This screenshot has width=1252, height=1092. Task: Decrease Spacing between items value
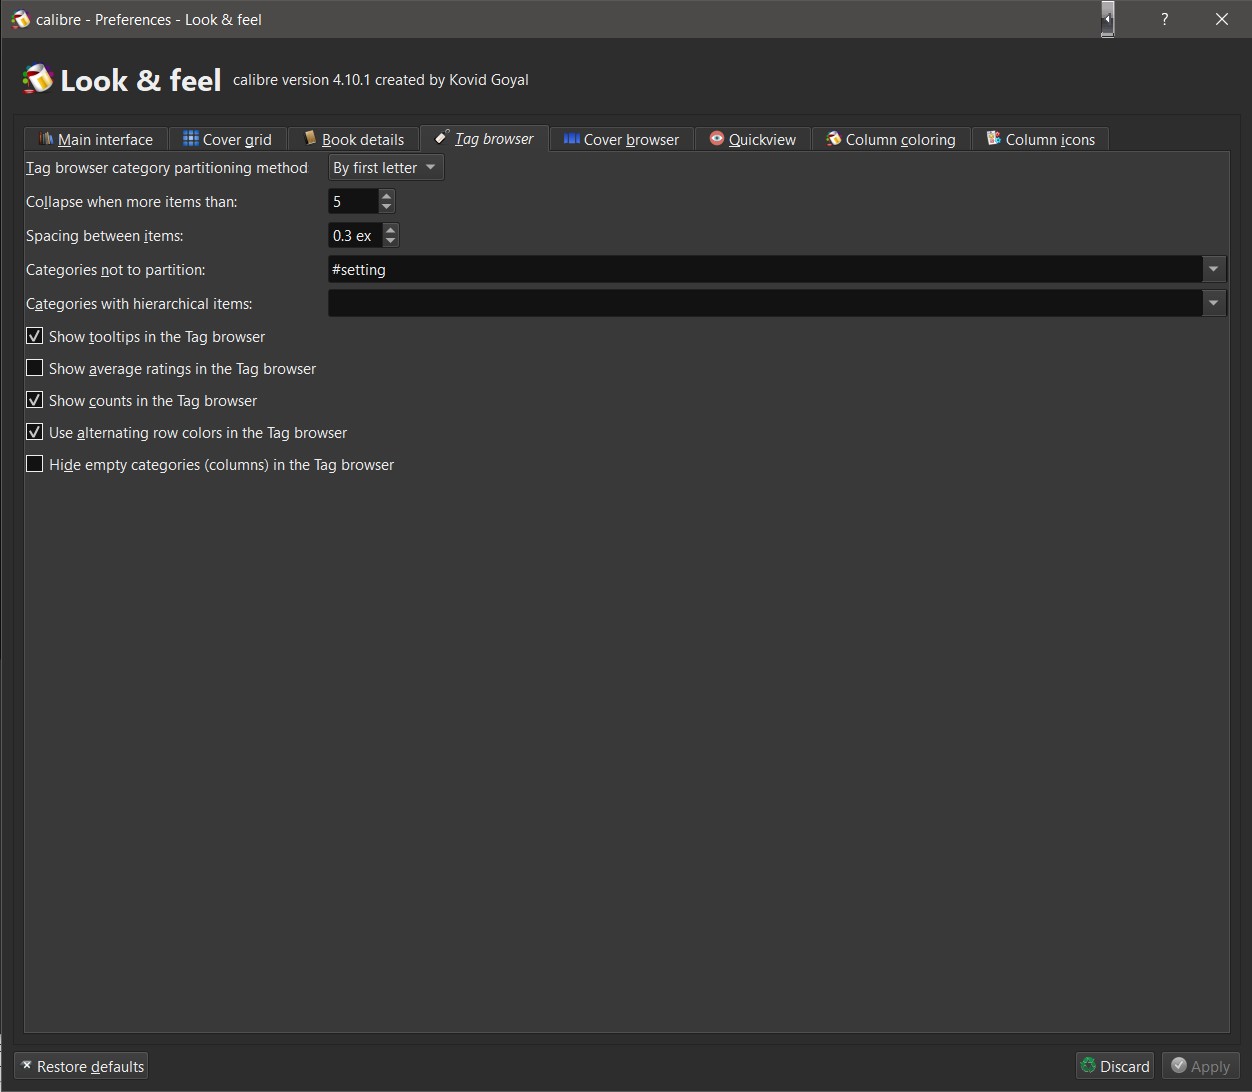pyautogui.click(x=391, y=241)
